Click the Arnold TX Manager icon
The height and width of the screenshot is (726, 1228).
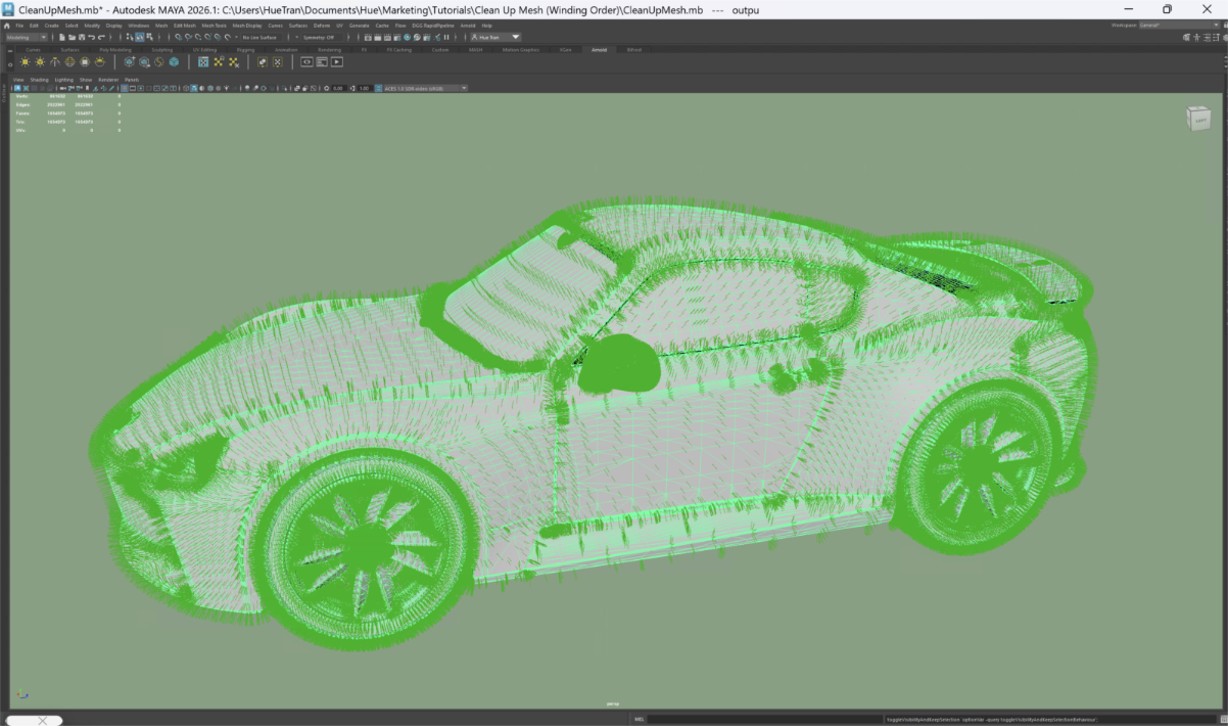pyautogui.click(x=203, y=62)
